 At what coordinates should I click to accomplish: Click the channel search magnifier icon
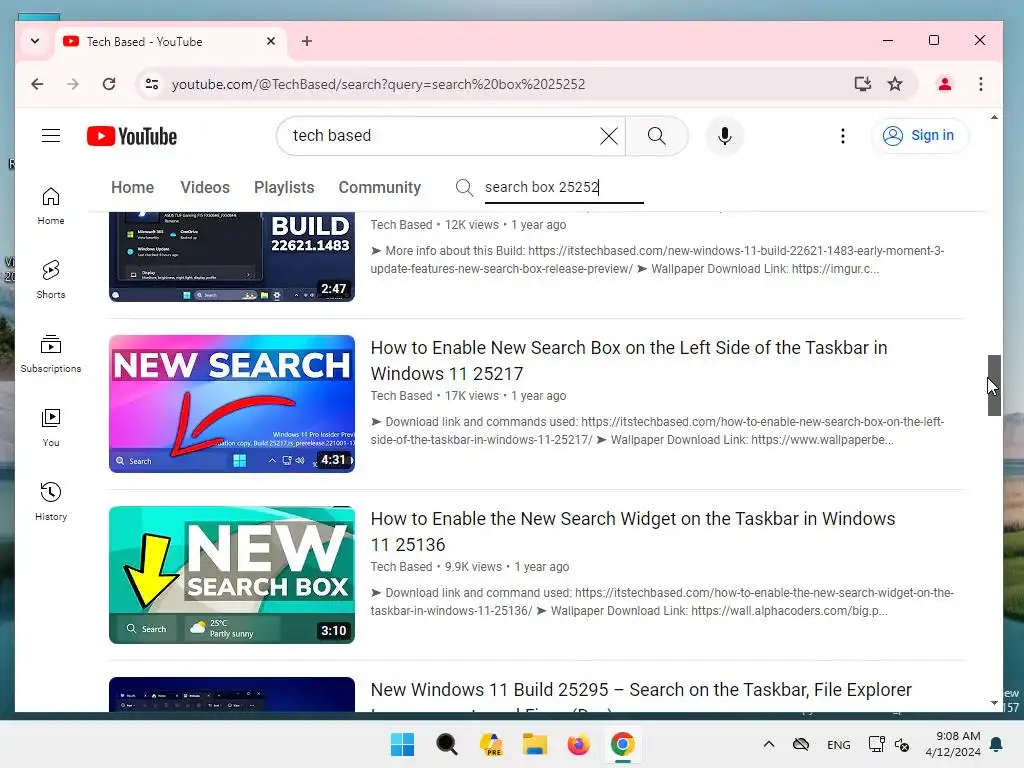(464, 187)
